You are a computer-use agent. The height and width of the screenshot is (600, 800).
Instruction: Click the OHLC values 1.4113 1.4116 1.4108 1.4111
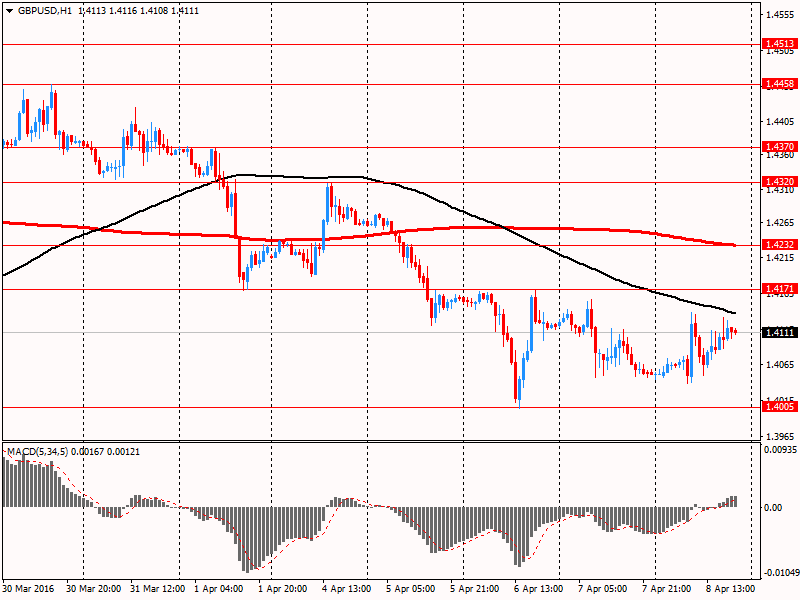[138, 11]
